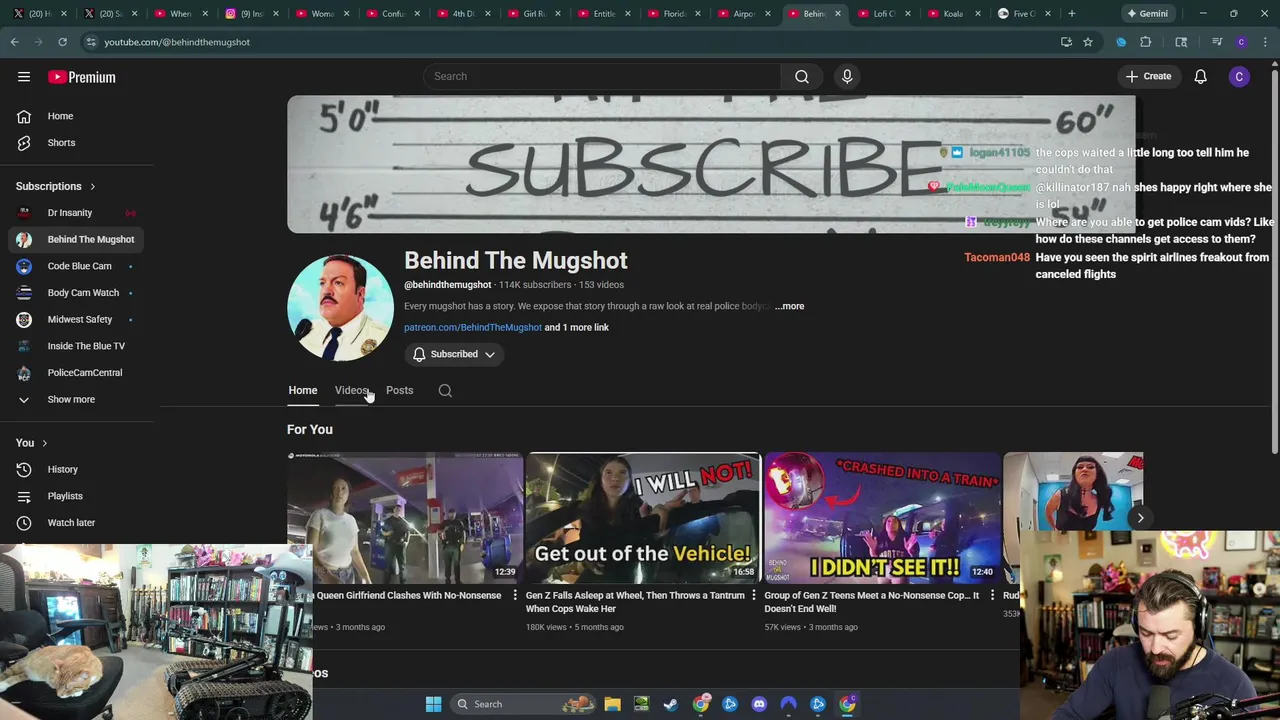The height and width of the screenshot is (720, 1280).
Task: Play the 12:39 gas station video thumbnail
Action: tap(405, 518)
